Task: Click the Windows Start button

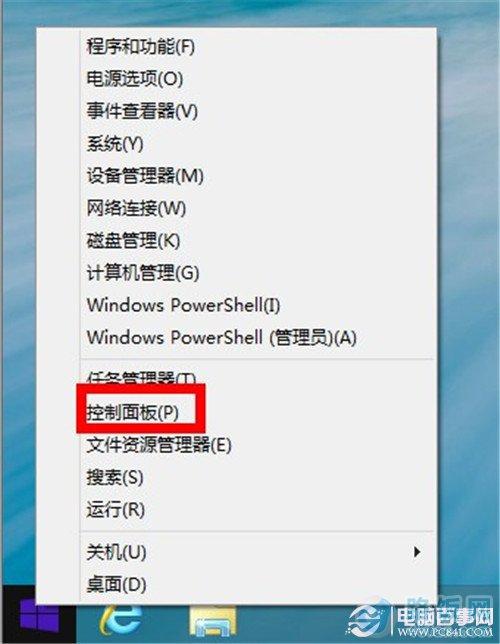Action: [39, 616]
